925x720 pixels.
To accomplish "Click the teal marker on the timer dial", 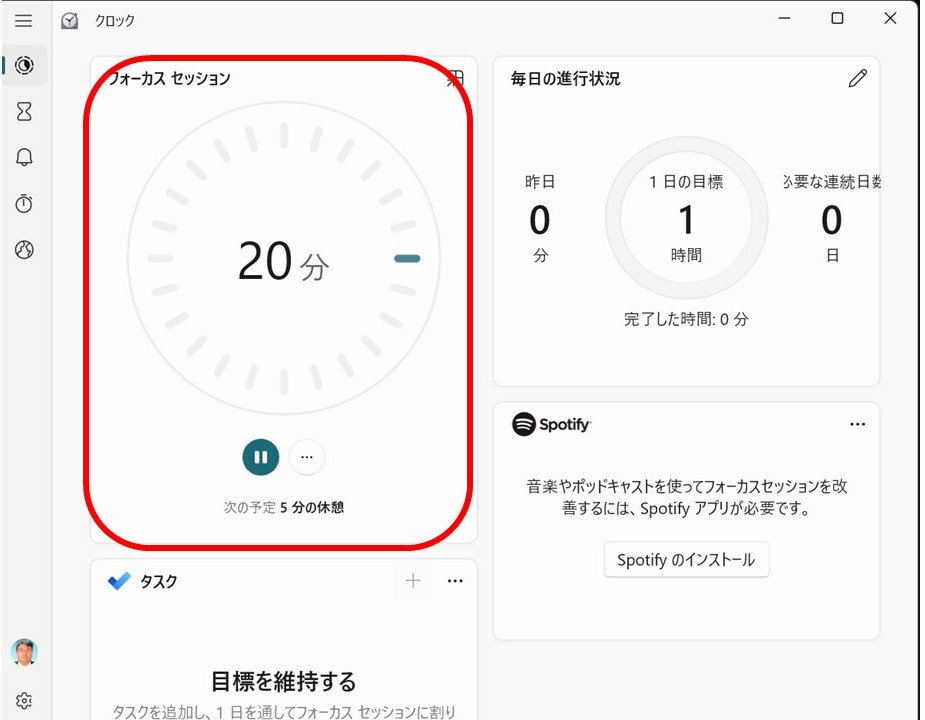I will tap(407, 259).
